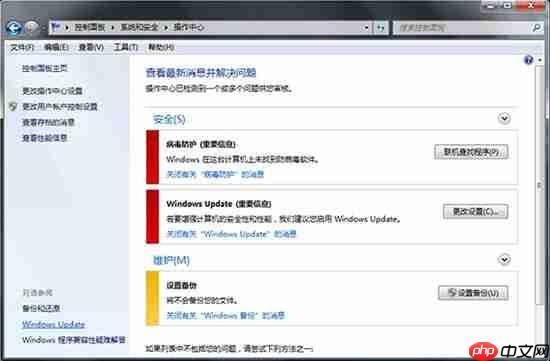
Task: Open the 查看性能信息 link
Action: click(45, 138)
